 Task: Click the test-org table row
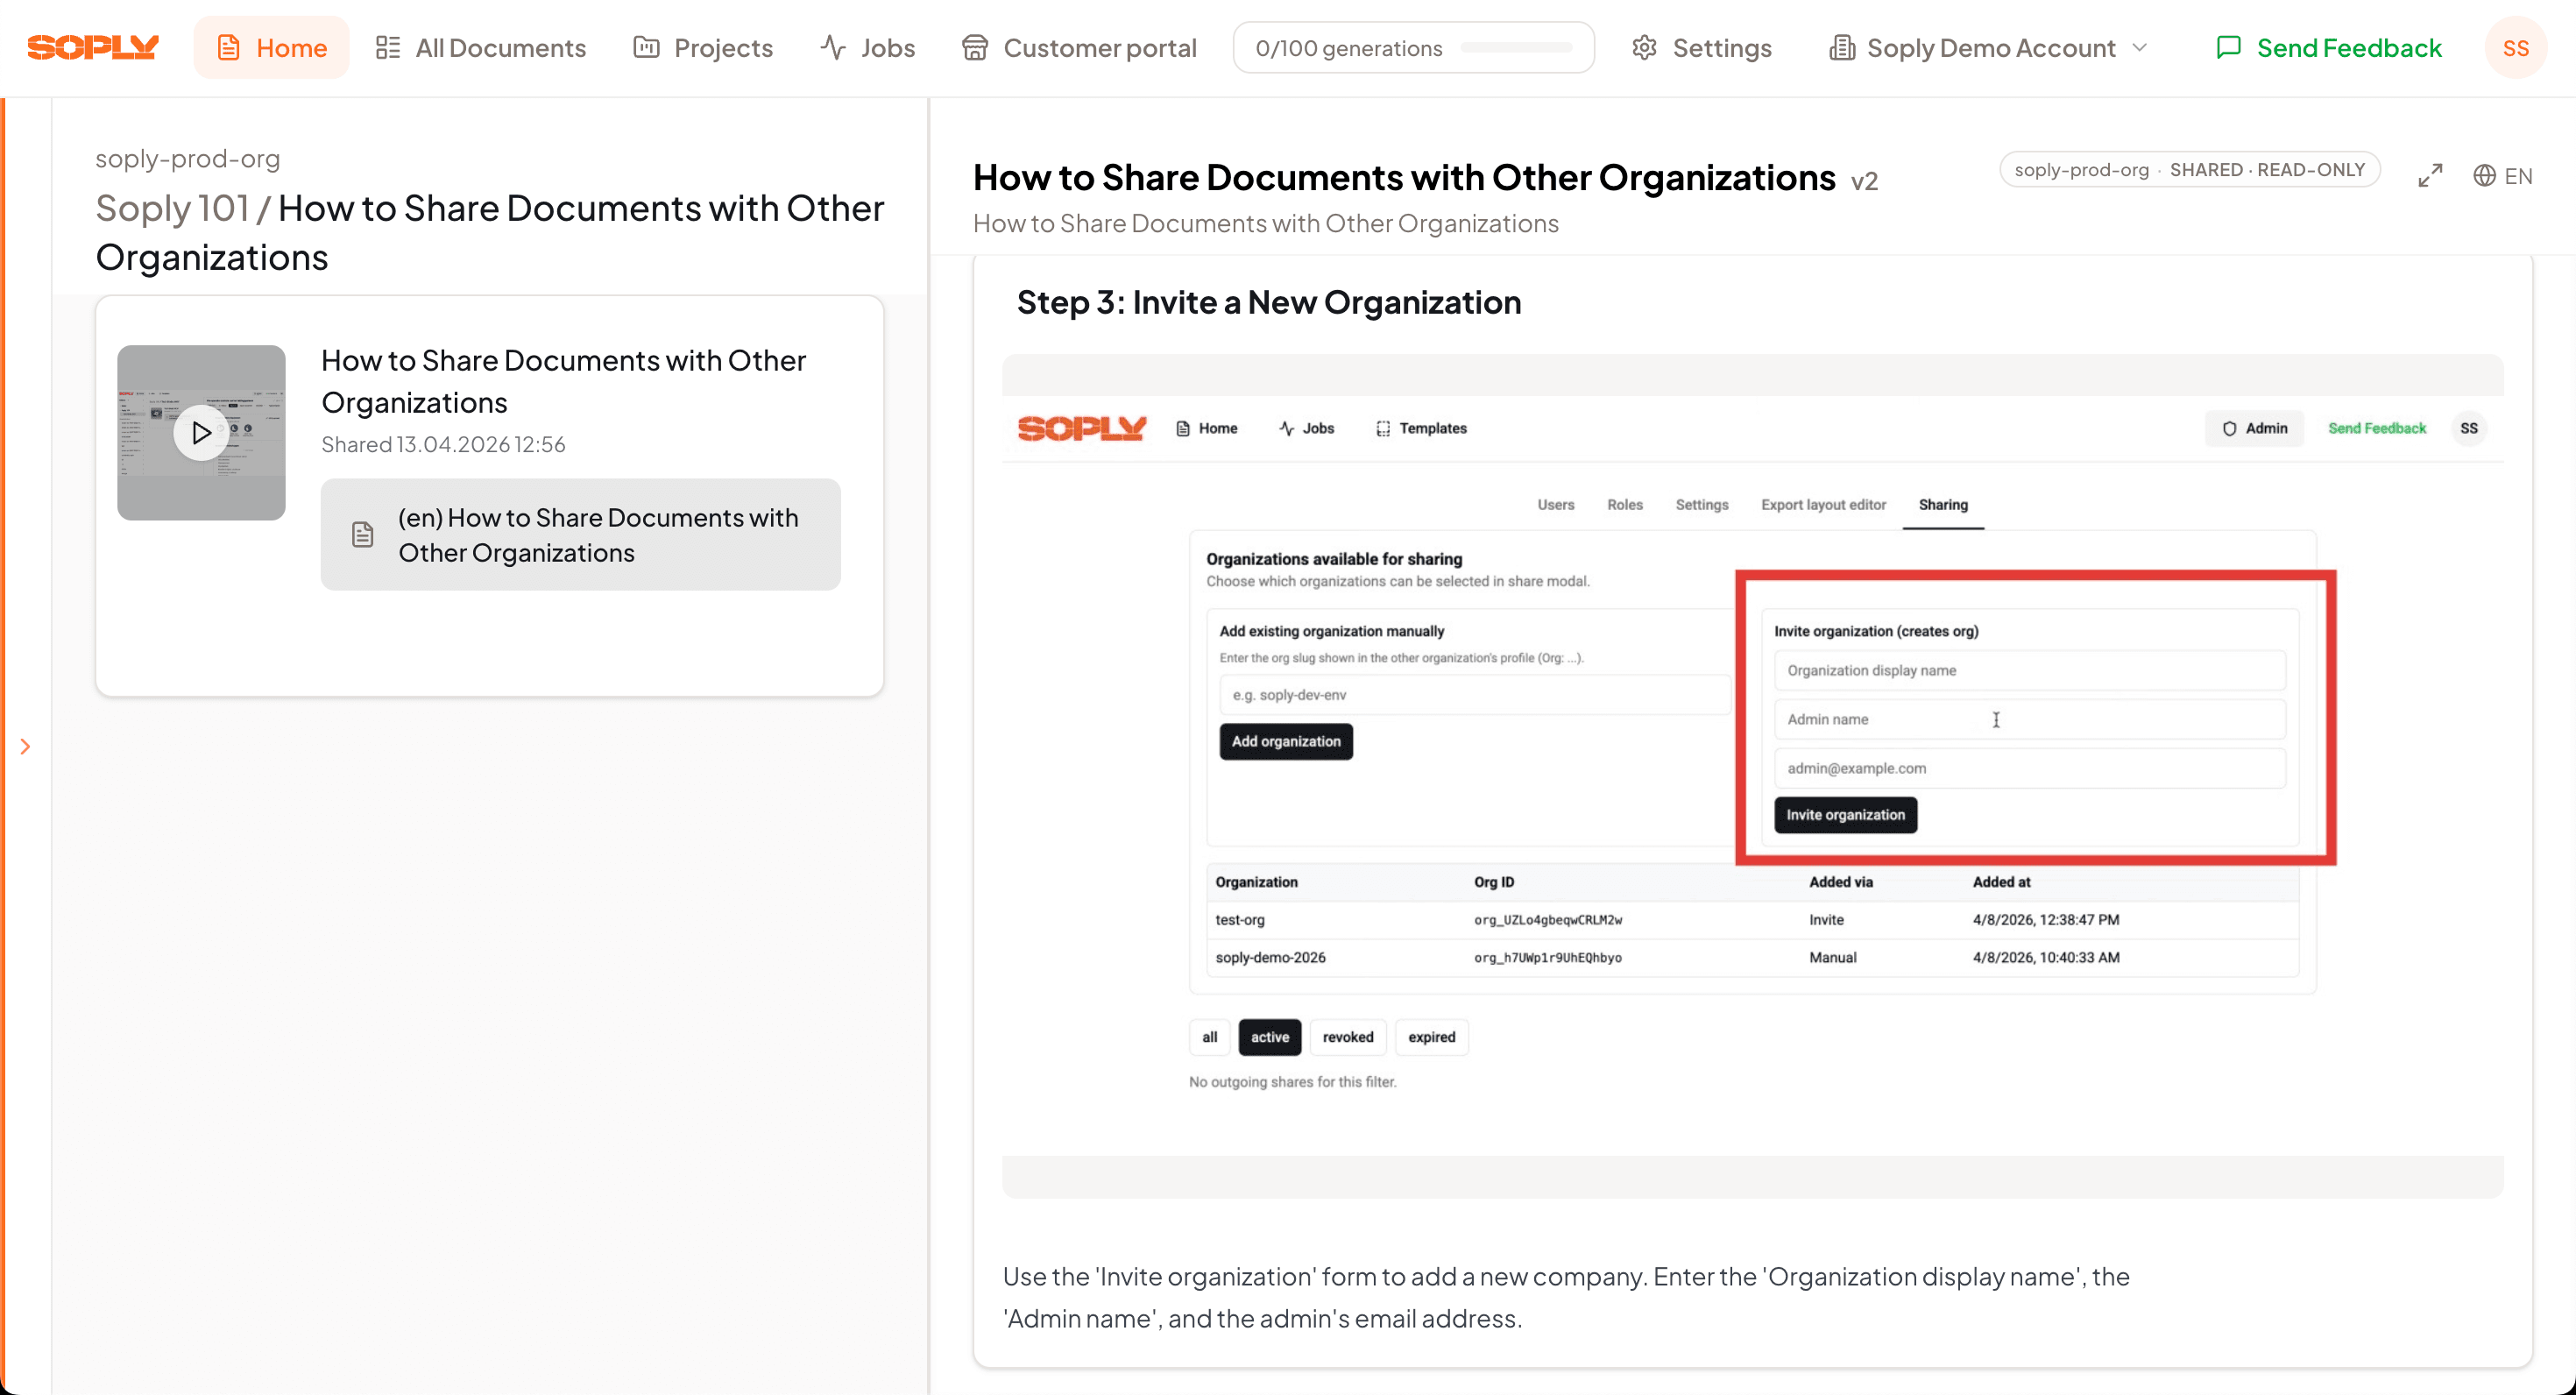pyautogui.click(x=1752, y=919)
